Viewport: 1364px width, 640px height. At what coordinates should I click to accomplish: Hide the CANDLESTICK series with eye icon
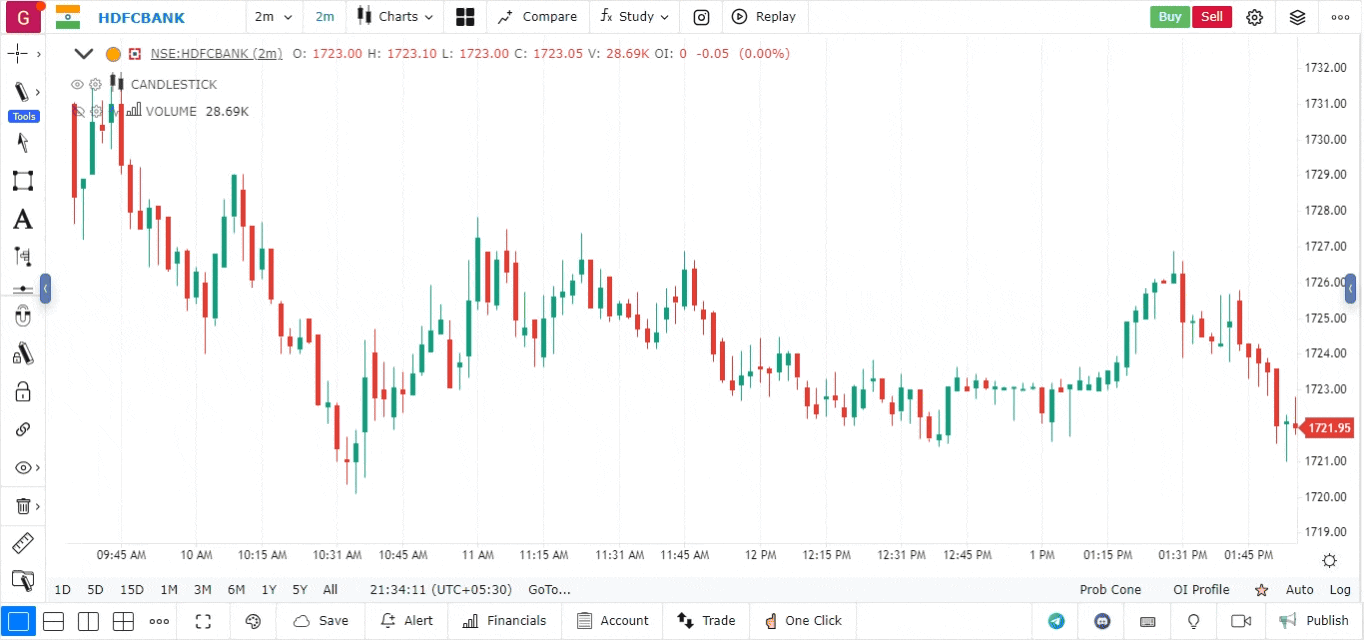pyautogui.click(x=77, y=85)
